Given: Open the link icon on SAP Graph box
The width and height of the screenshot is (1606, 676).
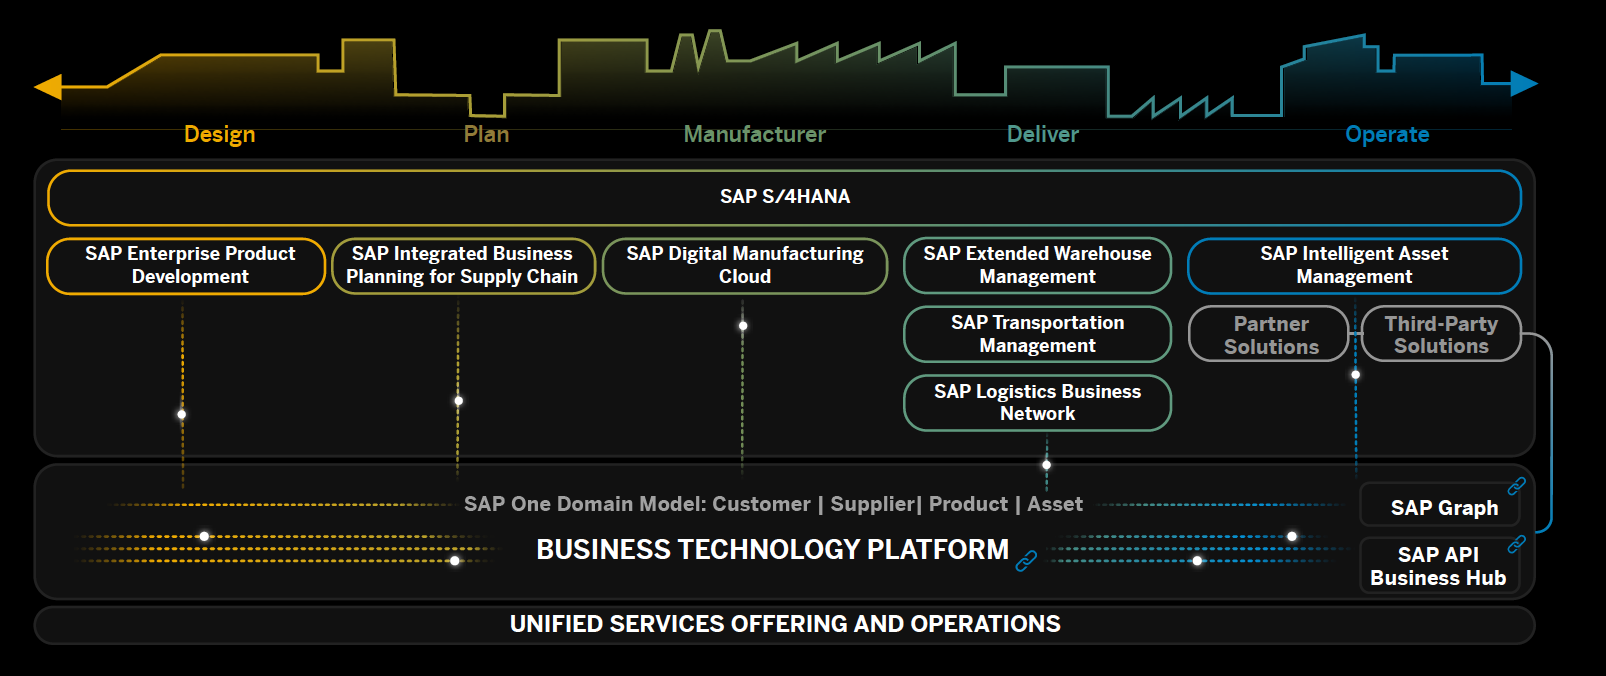Looking at the screenshot, I should [1516, 486].
